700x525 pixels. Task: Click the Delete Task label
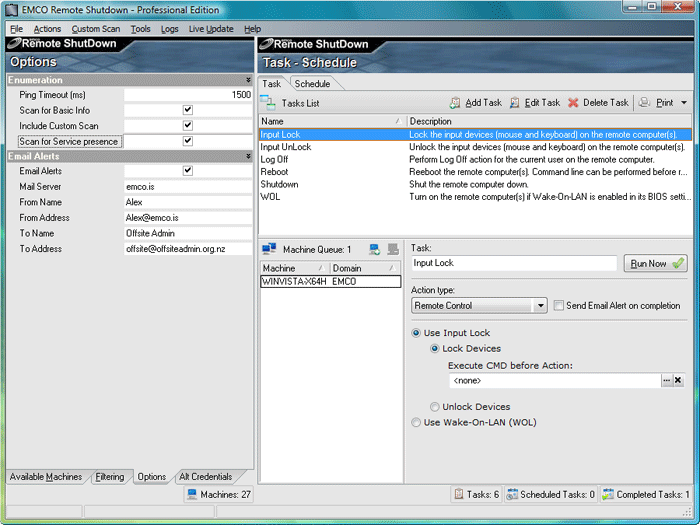click(606, 103)
